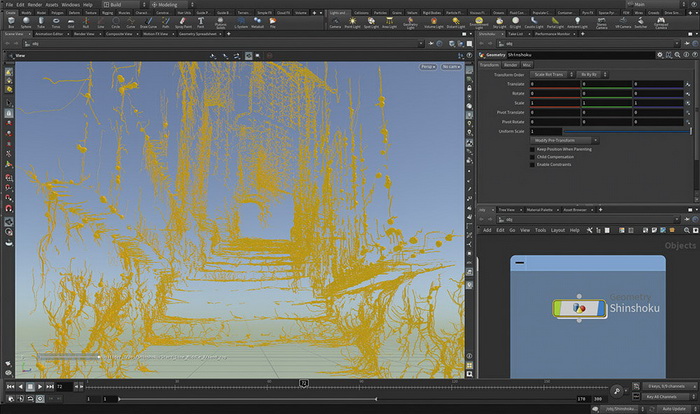Switch to the Performance Monitor tab
The height and width of the screenshot is (414, 700).
pyautogui.click(x=552, y=33)
